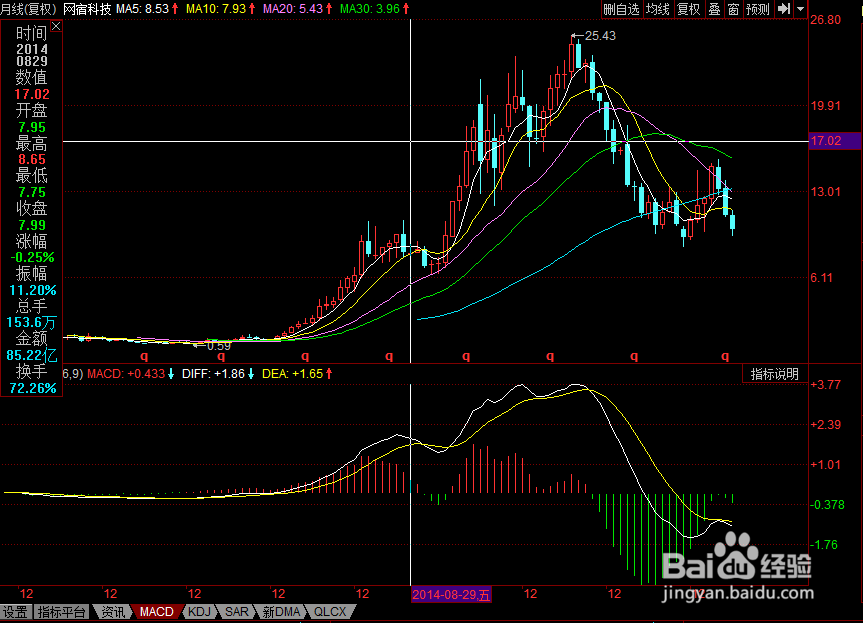This screenshot has height=623, width=863.
Task: Click the 17.02 price axis highlight
Action: pos(834,141)
